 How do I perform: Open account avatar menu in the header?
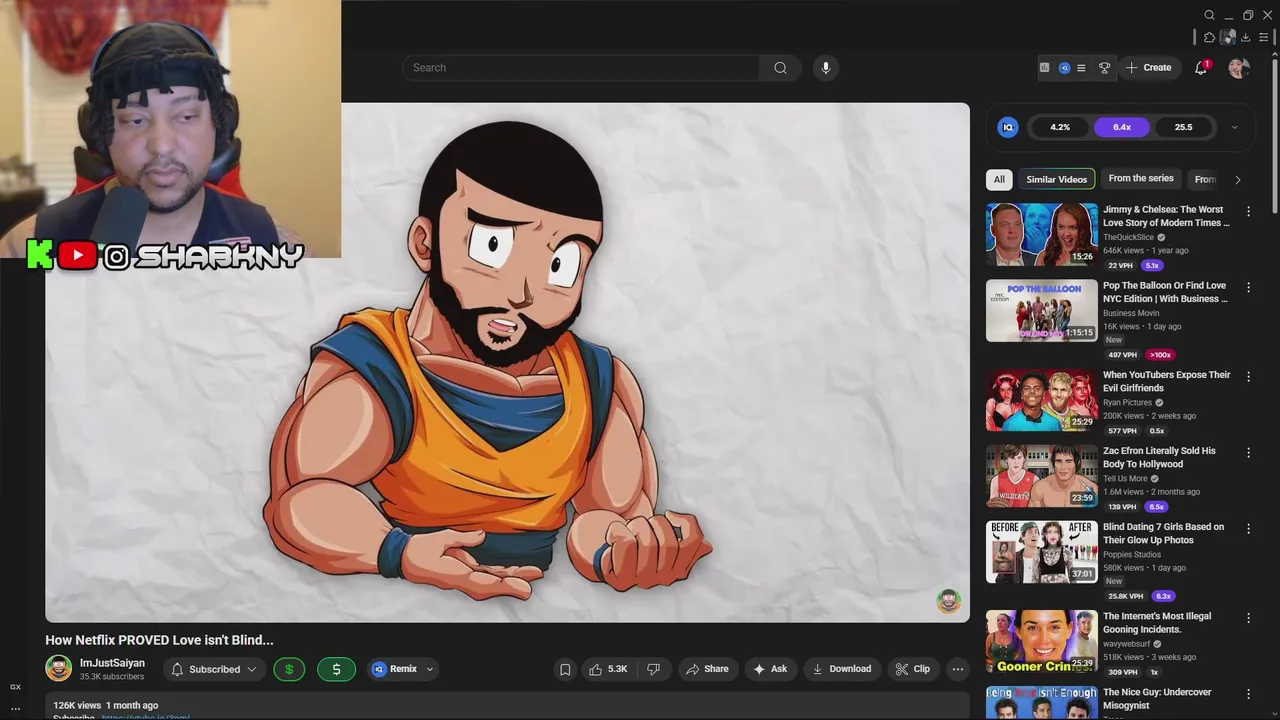point(1239,68)
